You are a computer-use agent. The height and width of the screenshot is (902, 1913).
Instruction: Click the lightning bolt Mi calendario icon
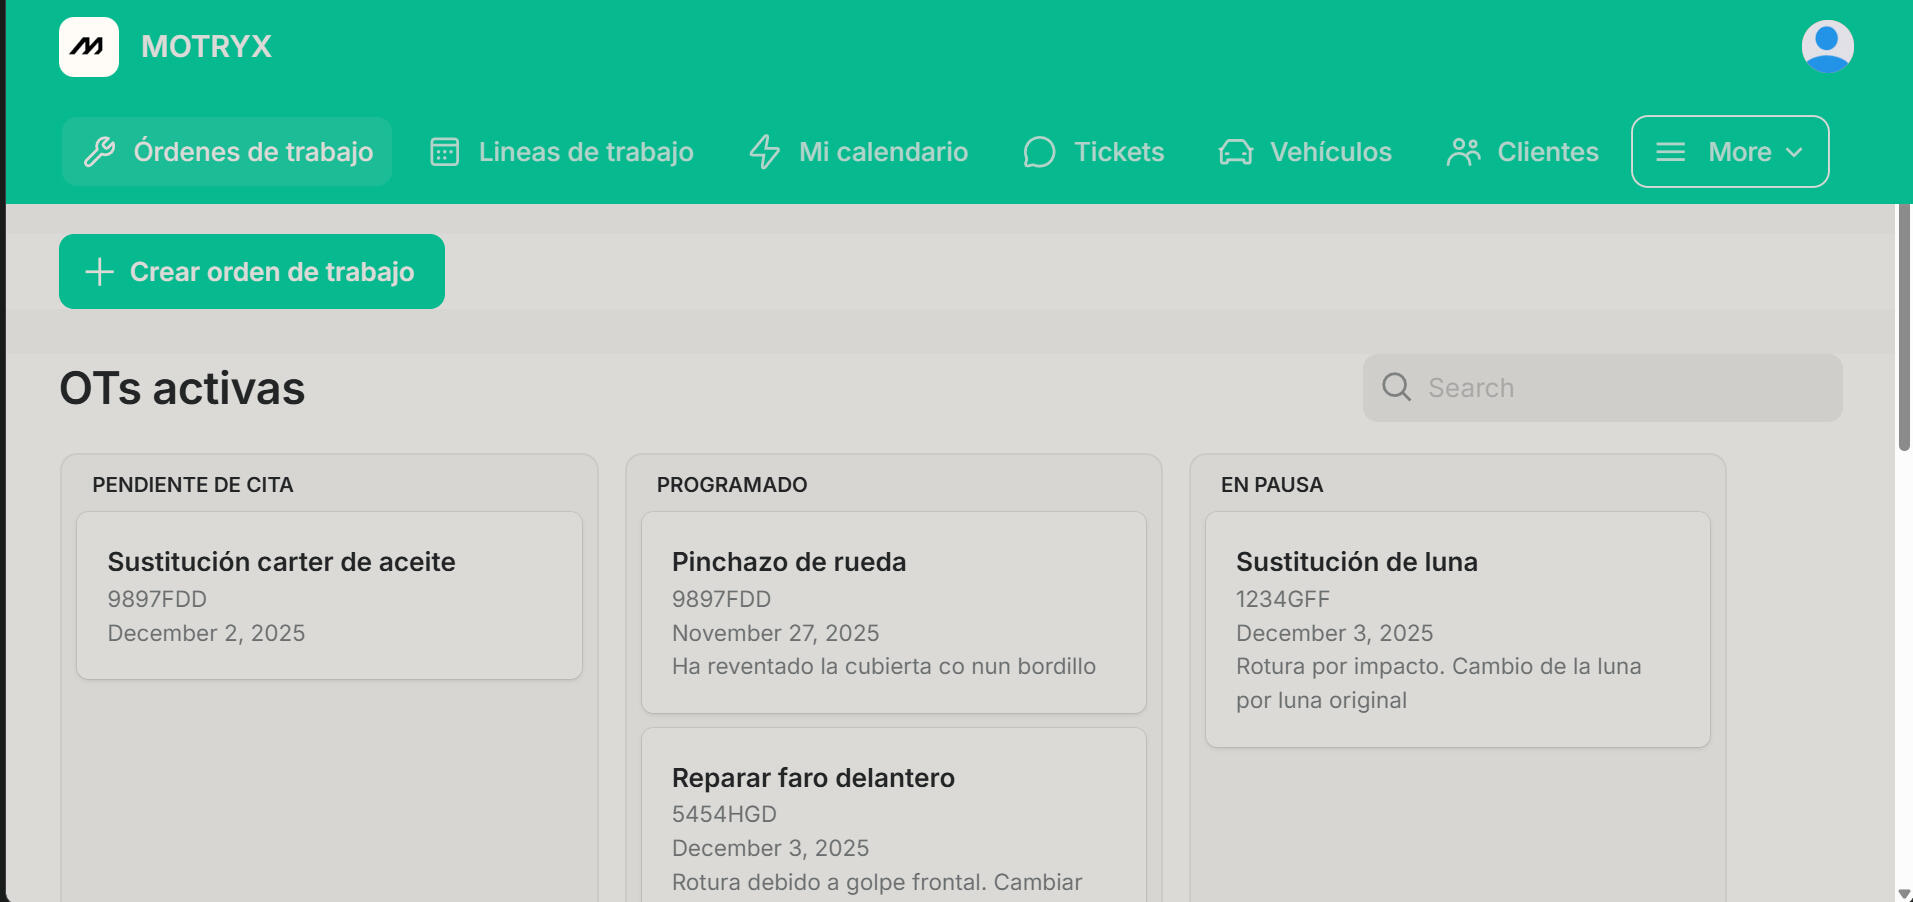[765, 152]
